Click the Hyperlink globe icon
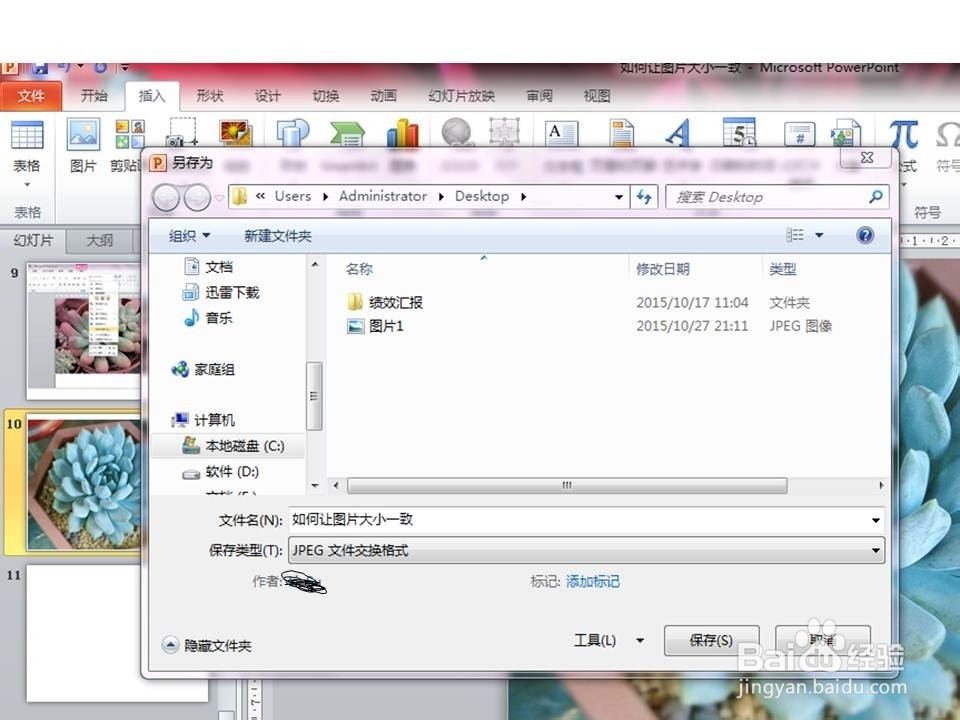The image size is (960, 720). [x=457, y=132]
